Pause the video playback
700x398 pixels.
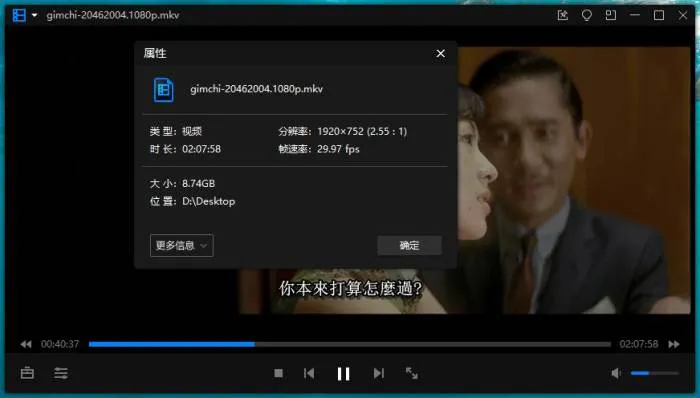click(x=343, y=373)
